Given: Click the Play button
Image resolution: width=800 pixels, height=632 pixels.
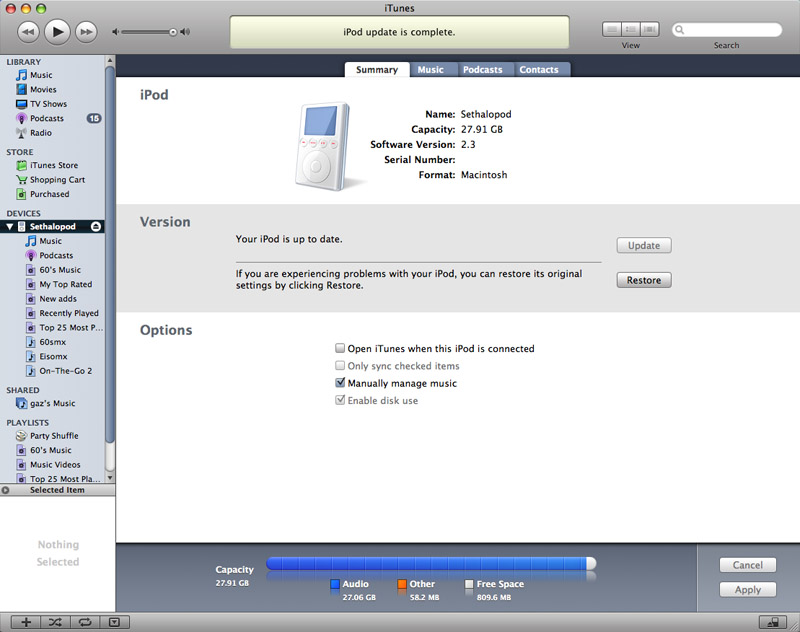Looking at the screenshot, I should pos(57,32).
